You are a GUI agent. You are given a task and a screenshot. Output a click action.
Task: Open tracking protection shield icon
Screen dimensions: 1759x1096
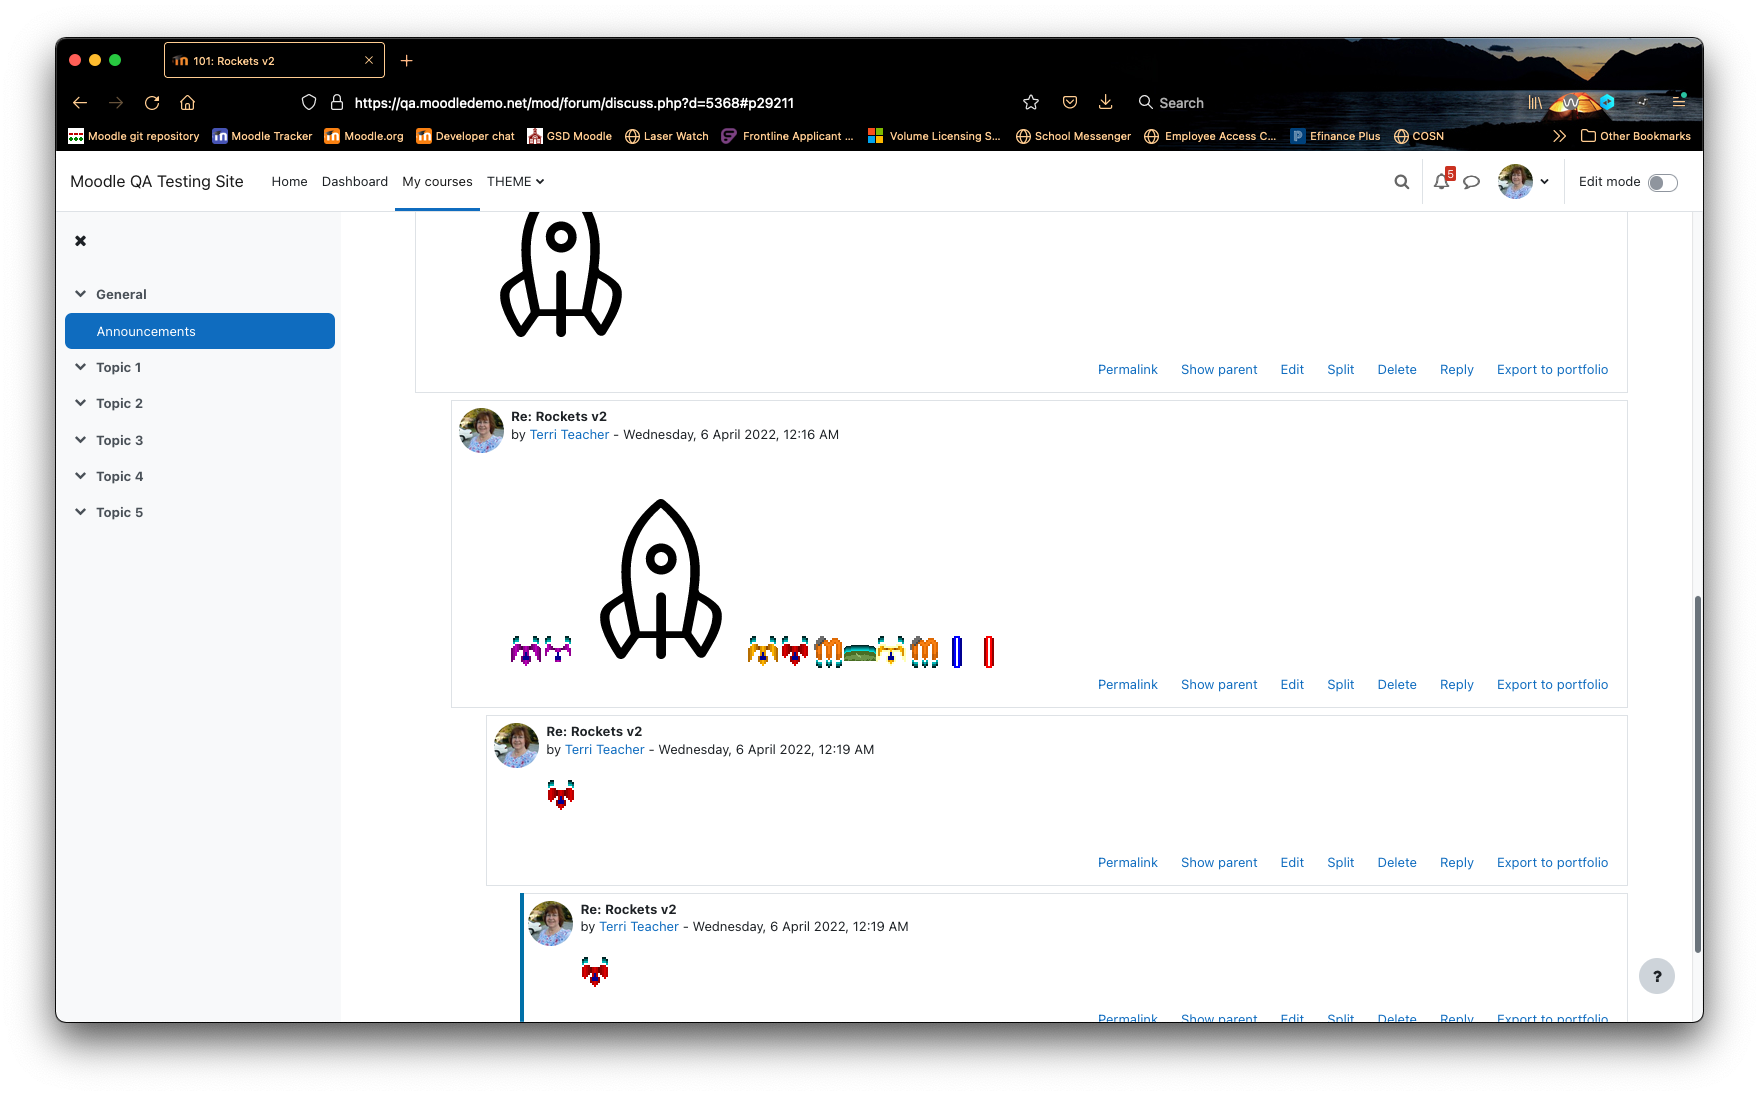[309, 103]
